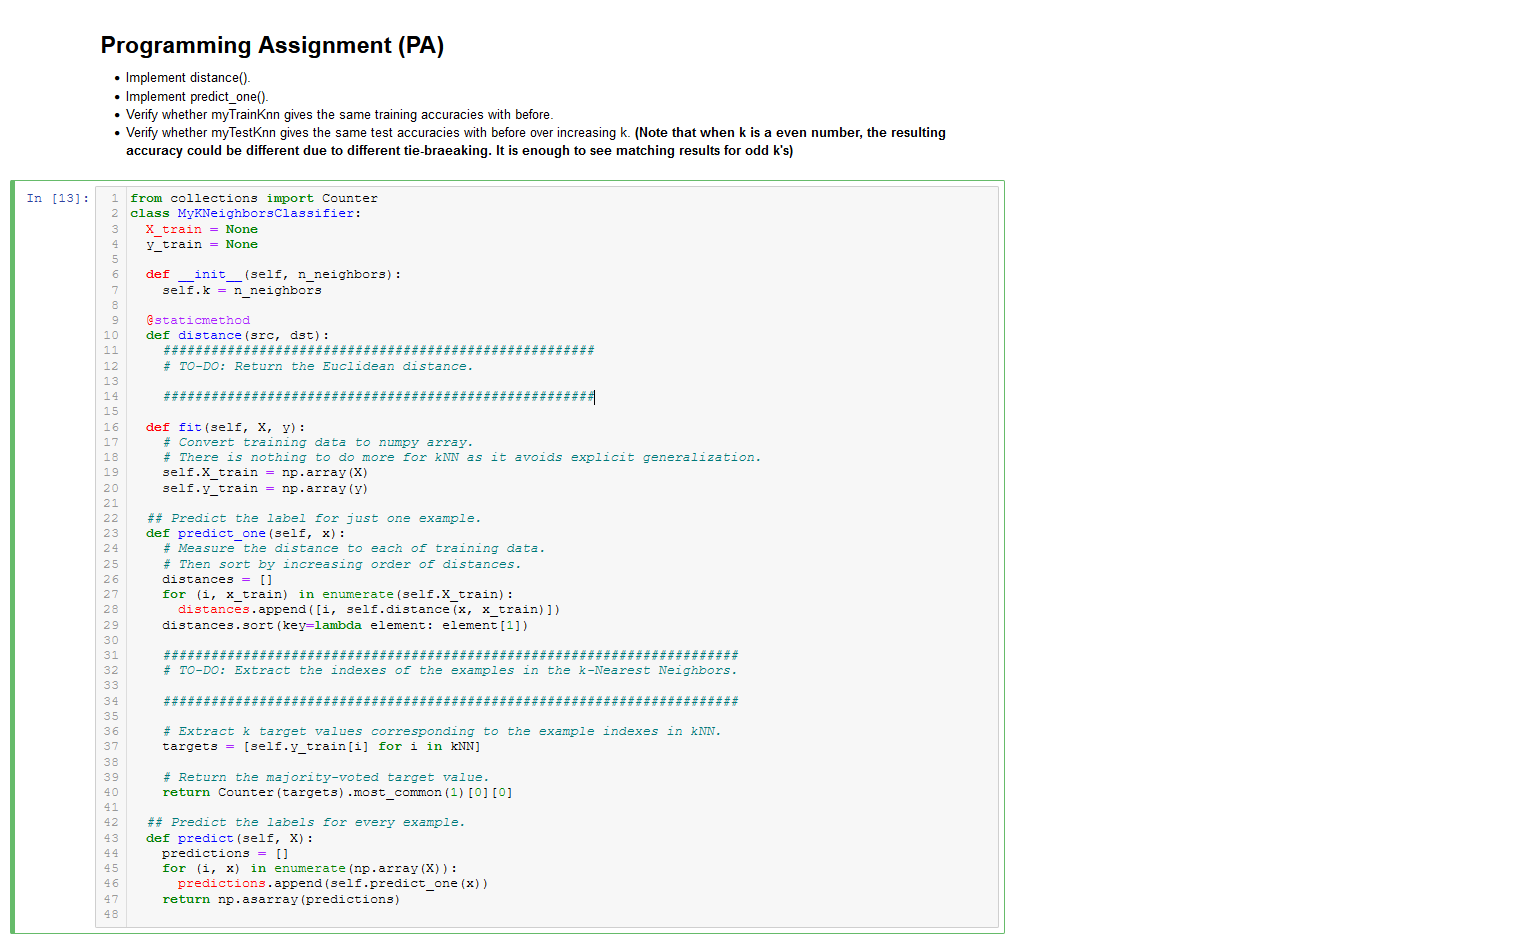
Task: Click the "Programming Assignment (PA)" heading
Action: point(272,45)
